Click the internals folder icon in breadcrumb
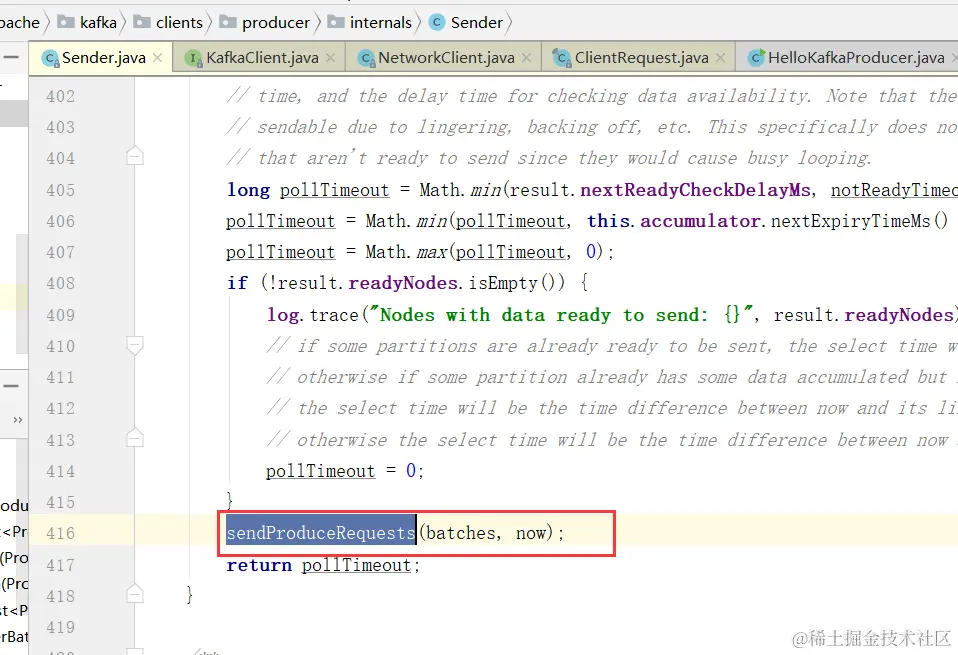The width and height of the screenshot is (958, 655). click(x=335, y=22)
